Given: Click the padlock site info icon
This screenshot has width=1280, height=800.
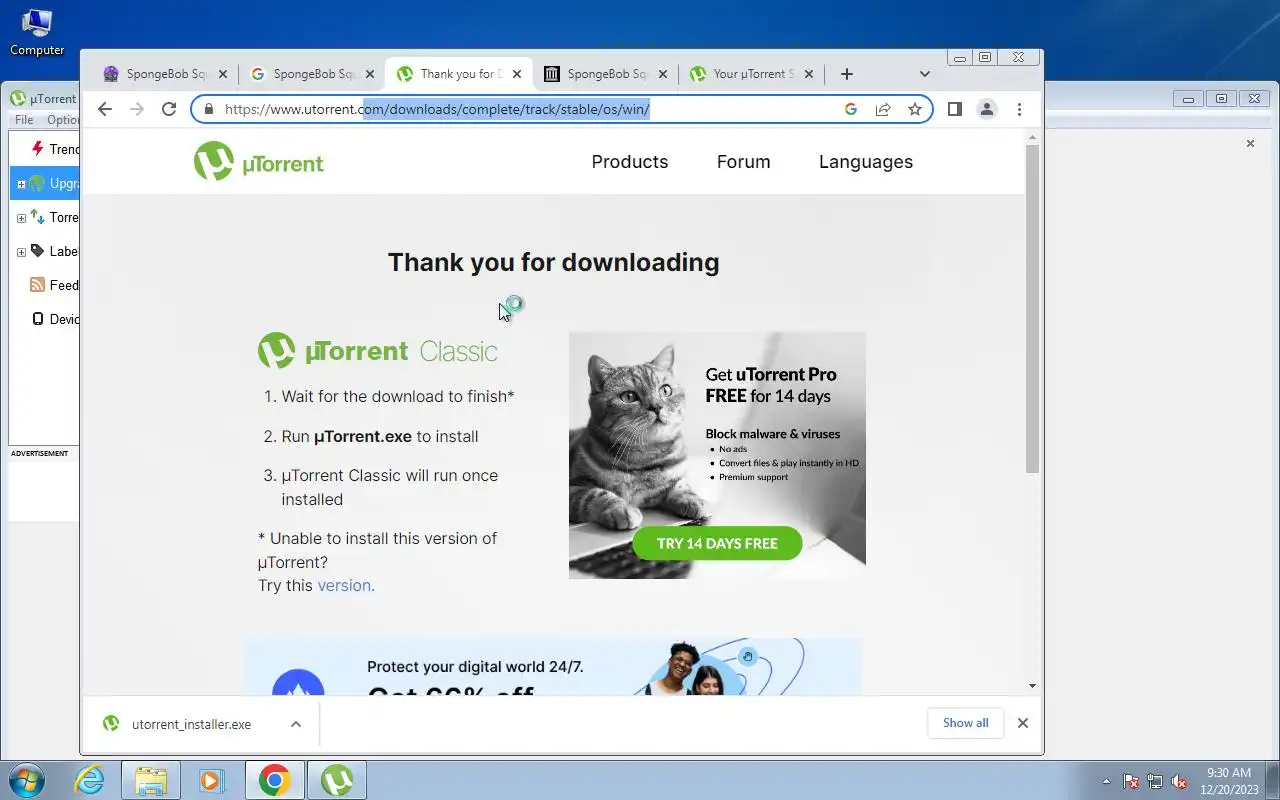Looking at the screenshot, I should pos(208,109).
